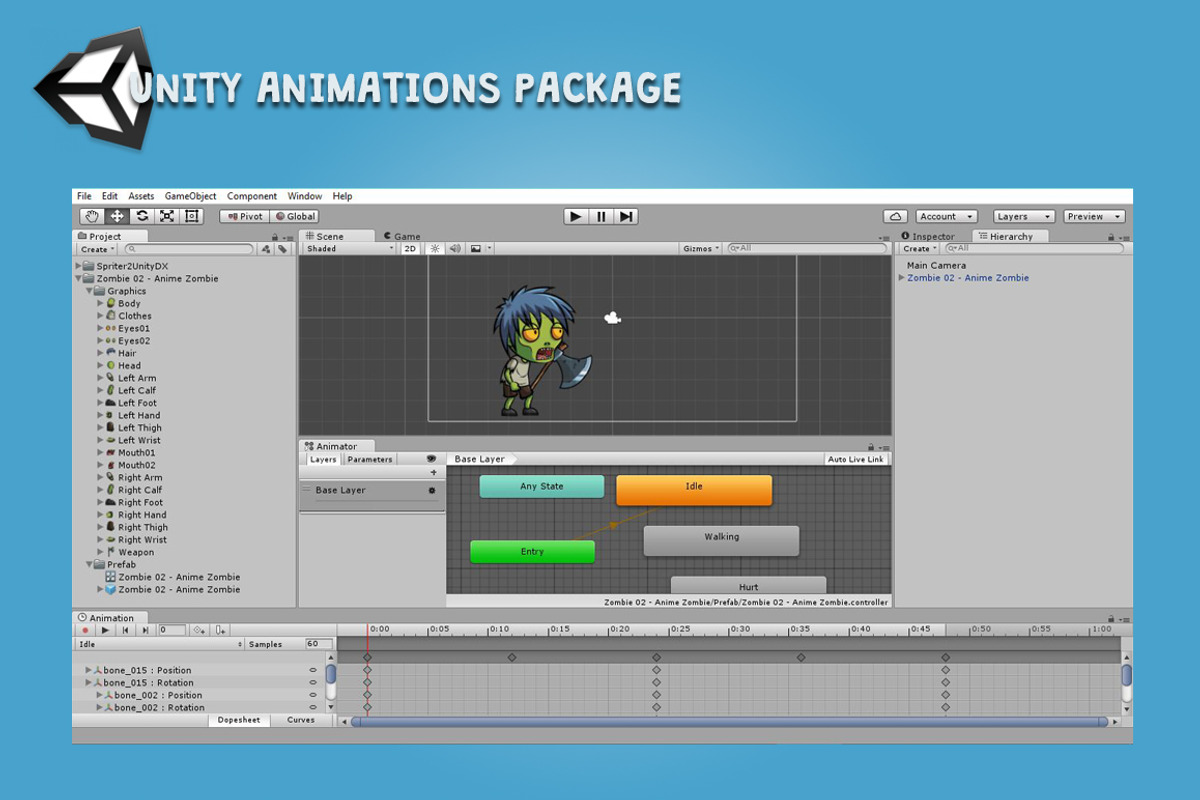The height and width of the screenshot is (800, 1200).
Task: Expand bone_015 : Position property
Action: 88,671
